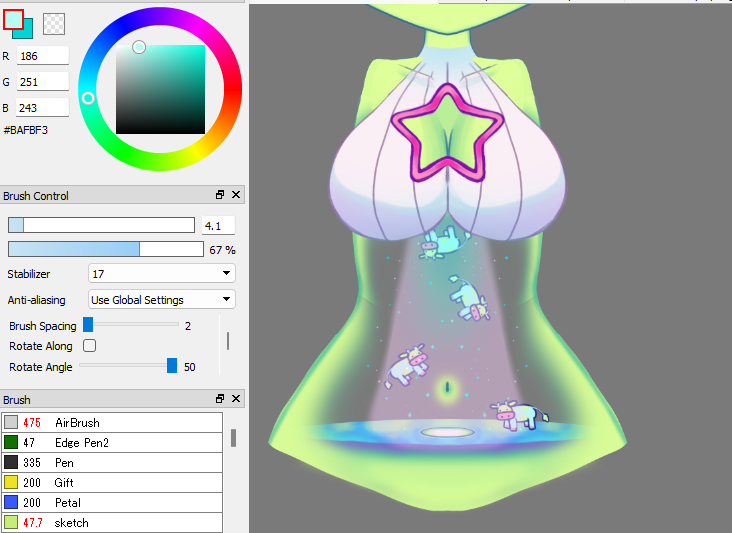Select the foreground color swatch

coord(13,19)
